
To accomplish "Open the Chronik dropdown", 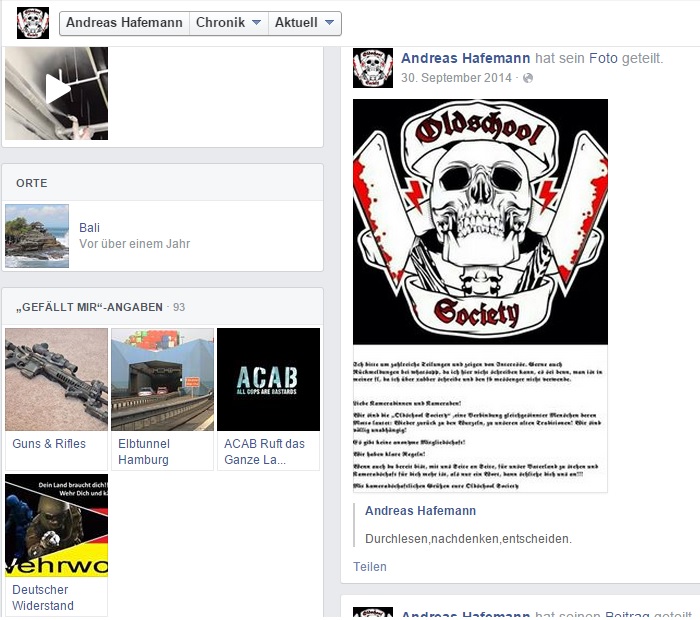I will [x=228, y=23].
